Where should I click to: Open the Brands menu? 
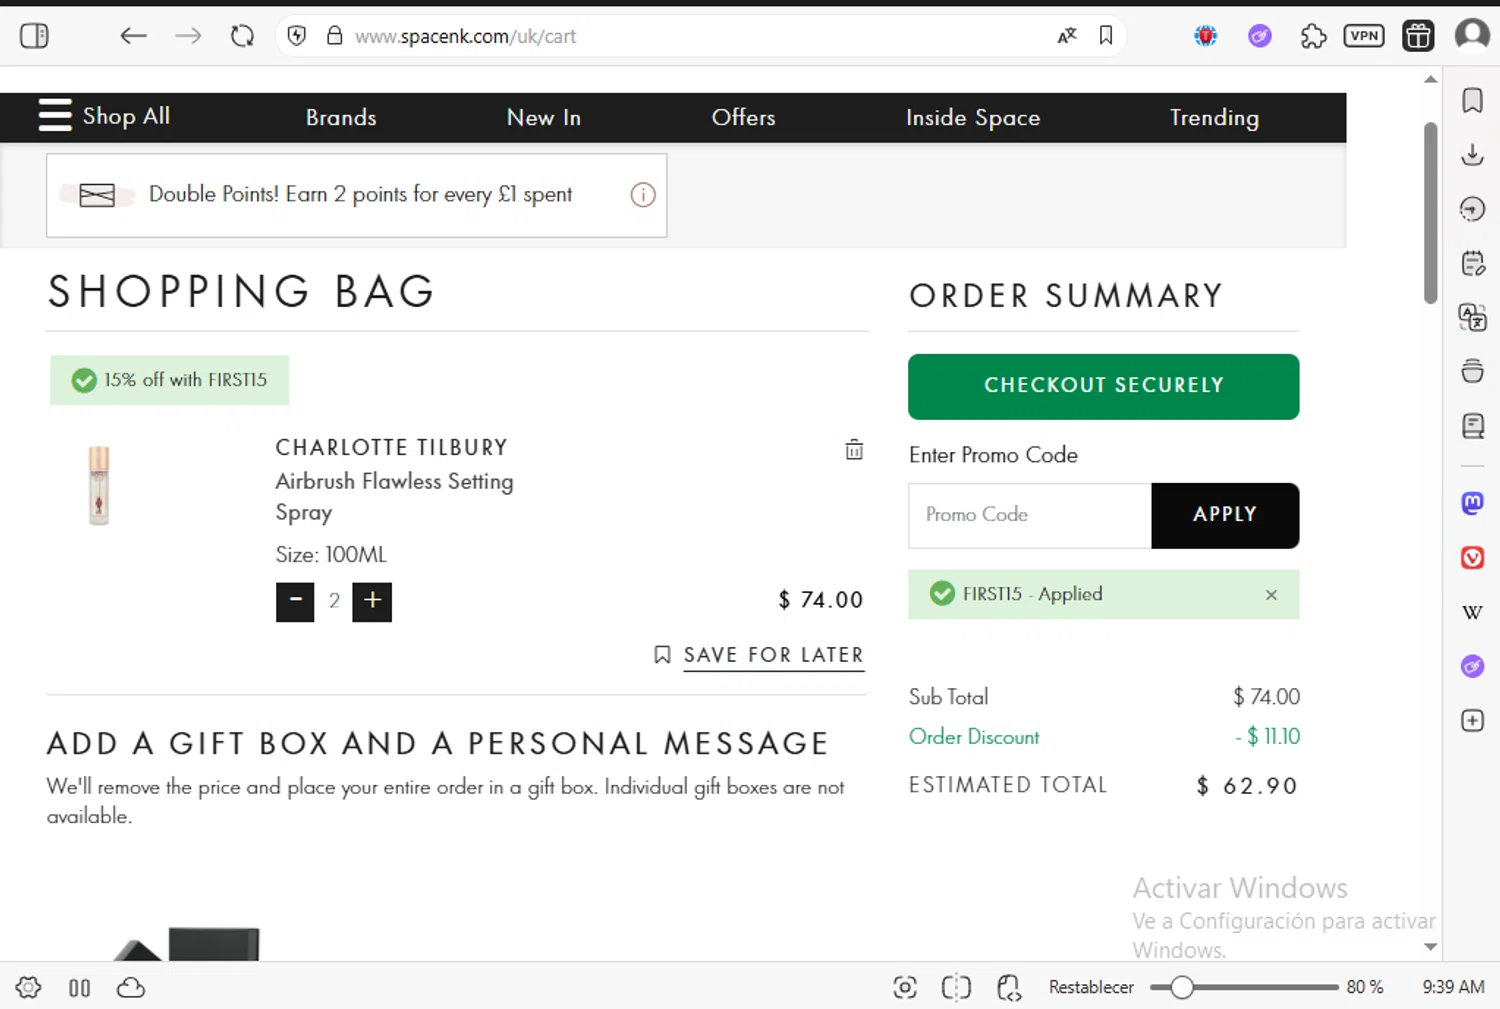341,117
